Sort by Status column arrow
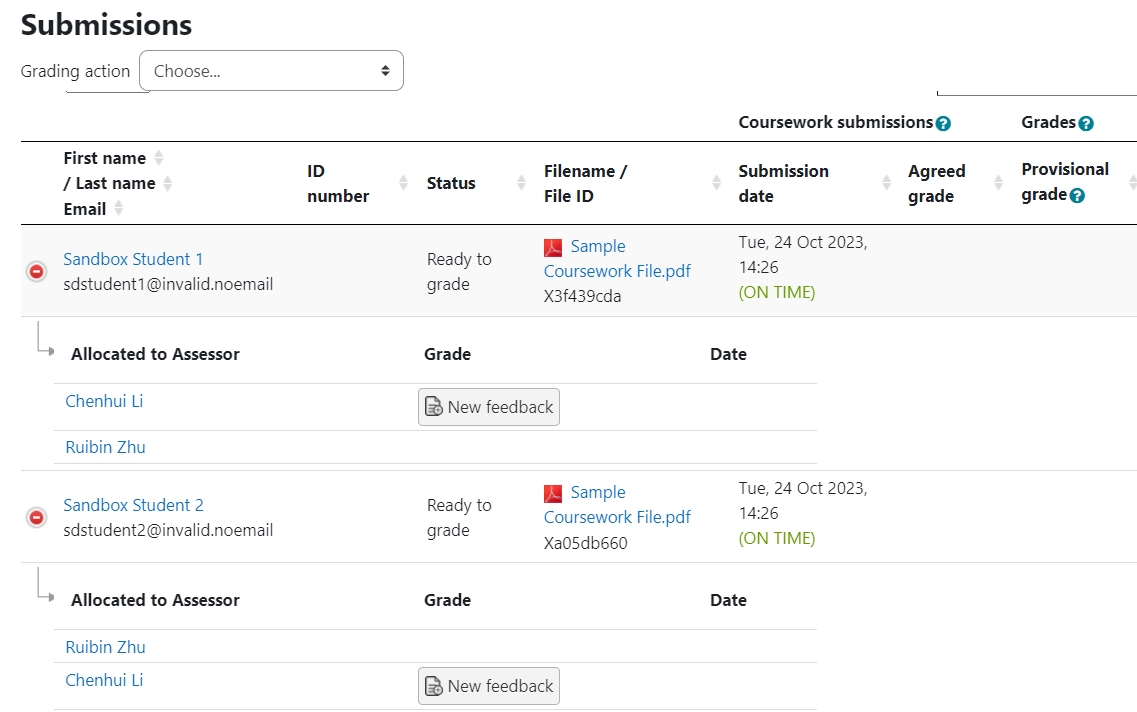The height and width of the screenshot is (712, 1137). pos(520,183)
